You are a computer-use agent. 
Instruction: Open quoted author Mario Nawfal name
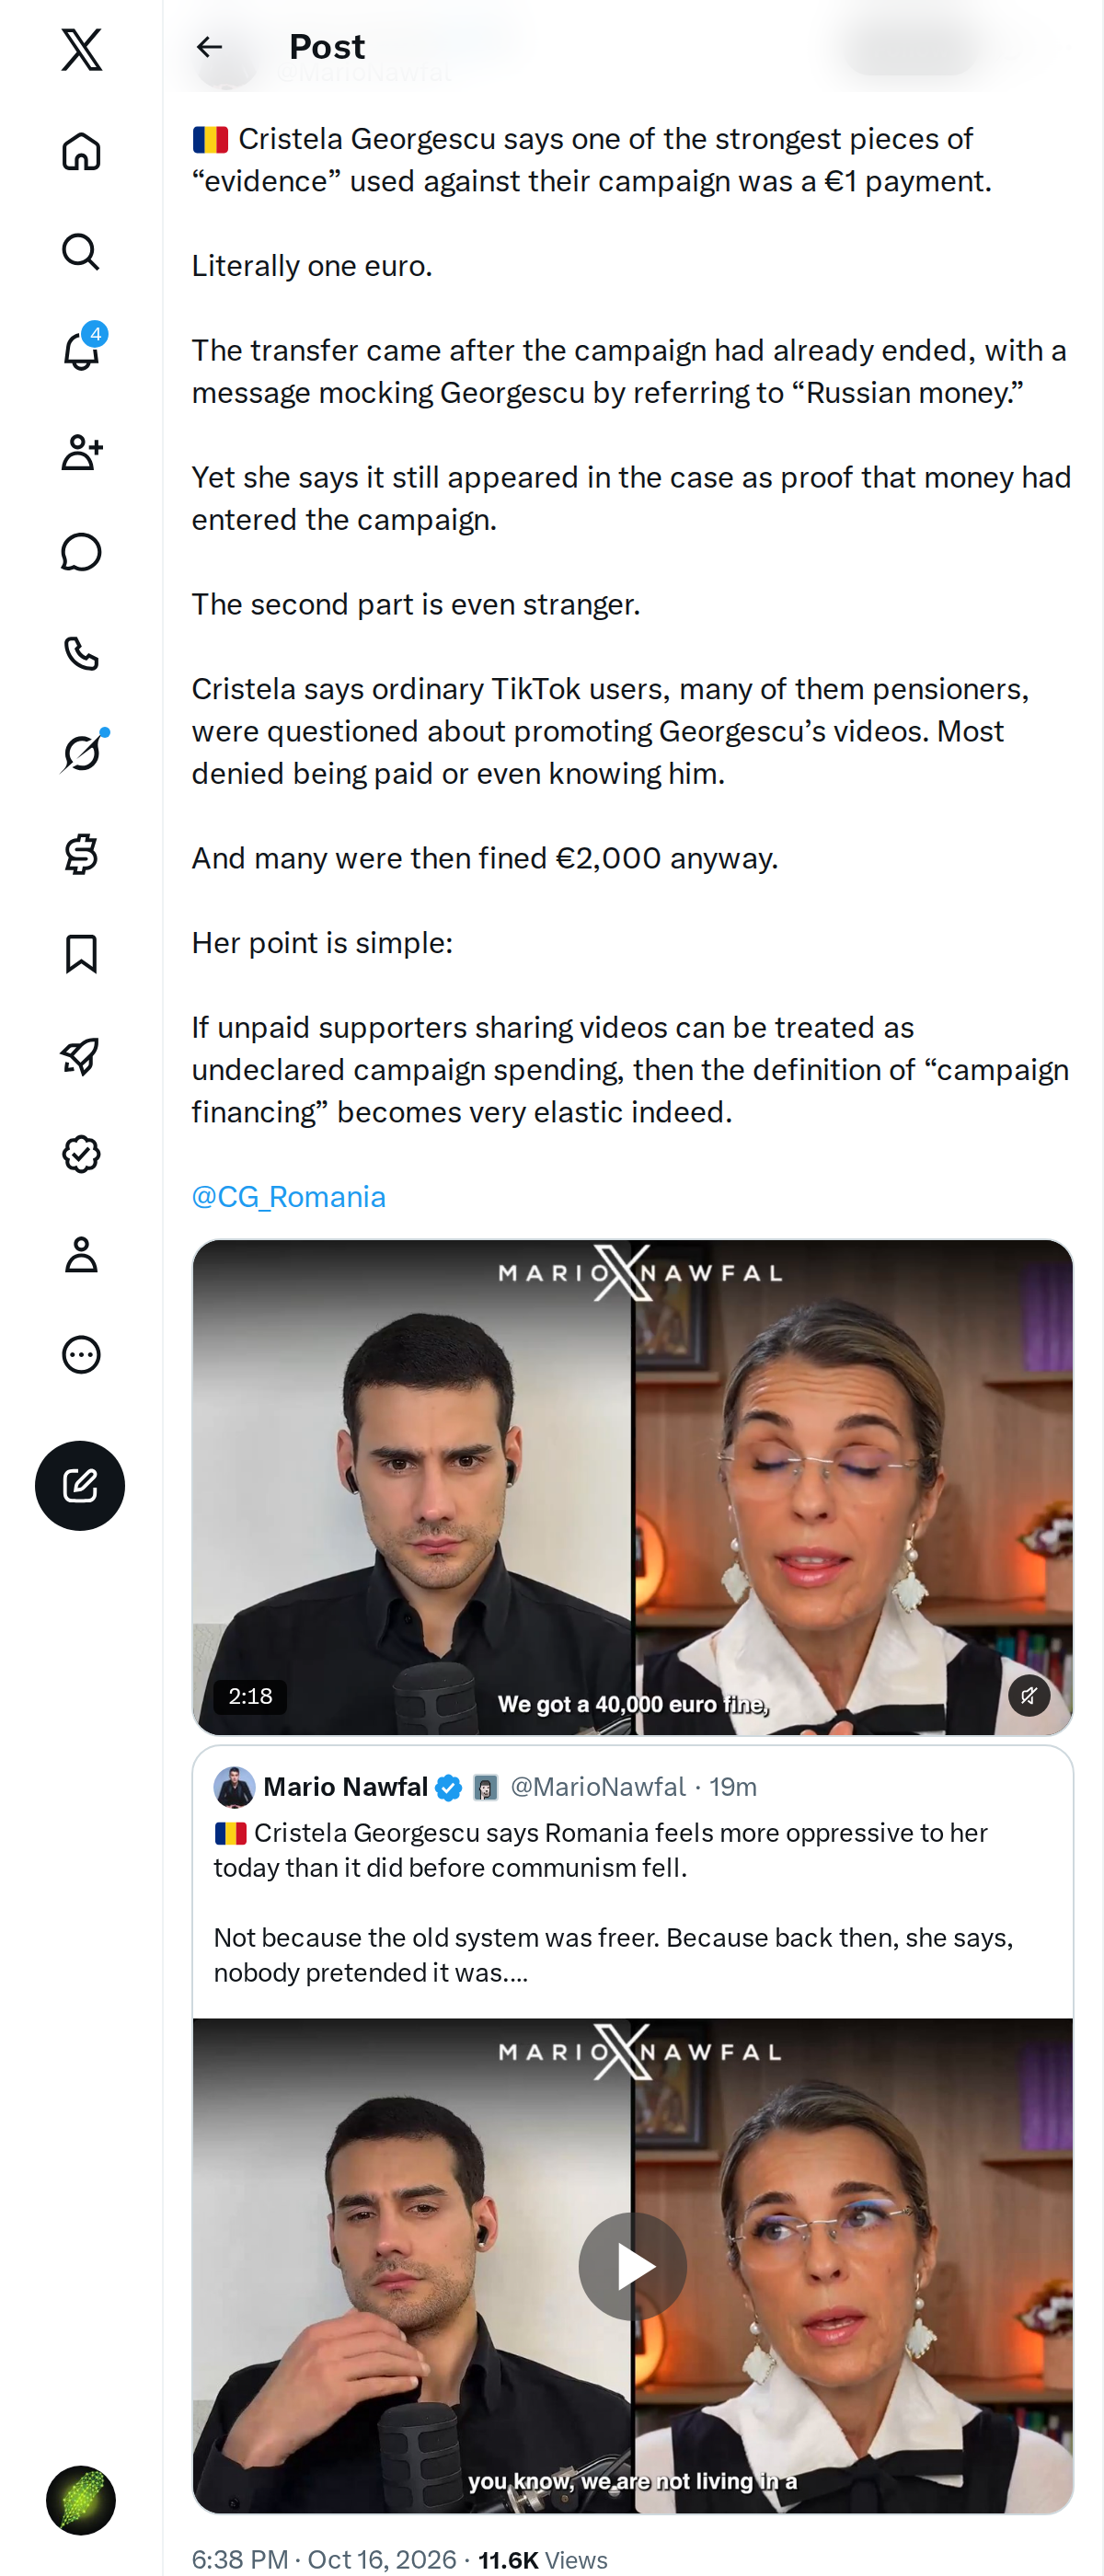(345, 1786)
